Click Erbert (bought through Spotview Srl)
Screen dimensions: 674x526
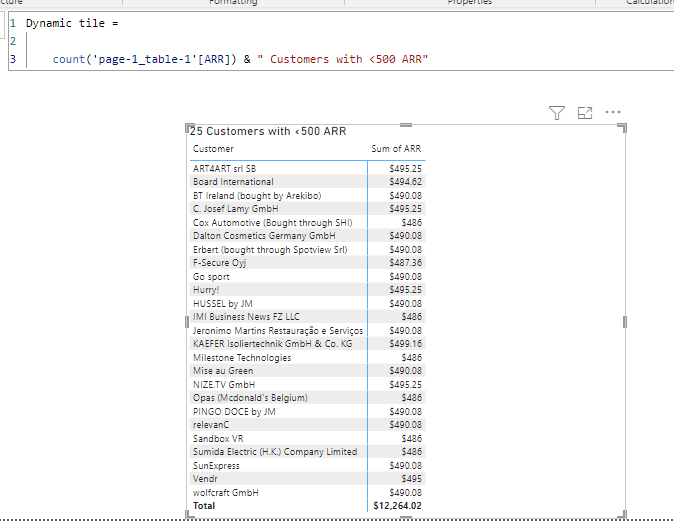270,250
